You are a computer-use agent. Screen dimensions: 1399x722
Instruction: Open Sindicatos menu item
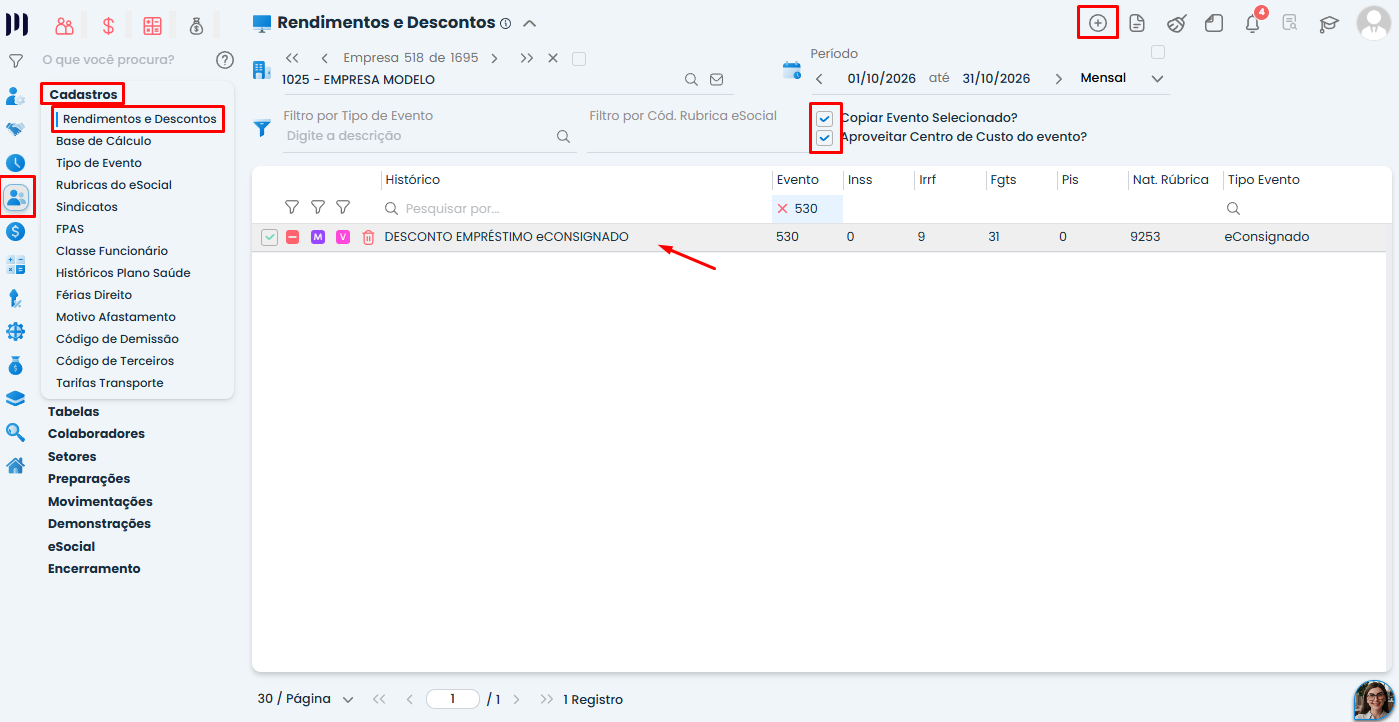click(87, 207)
